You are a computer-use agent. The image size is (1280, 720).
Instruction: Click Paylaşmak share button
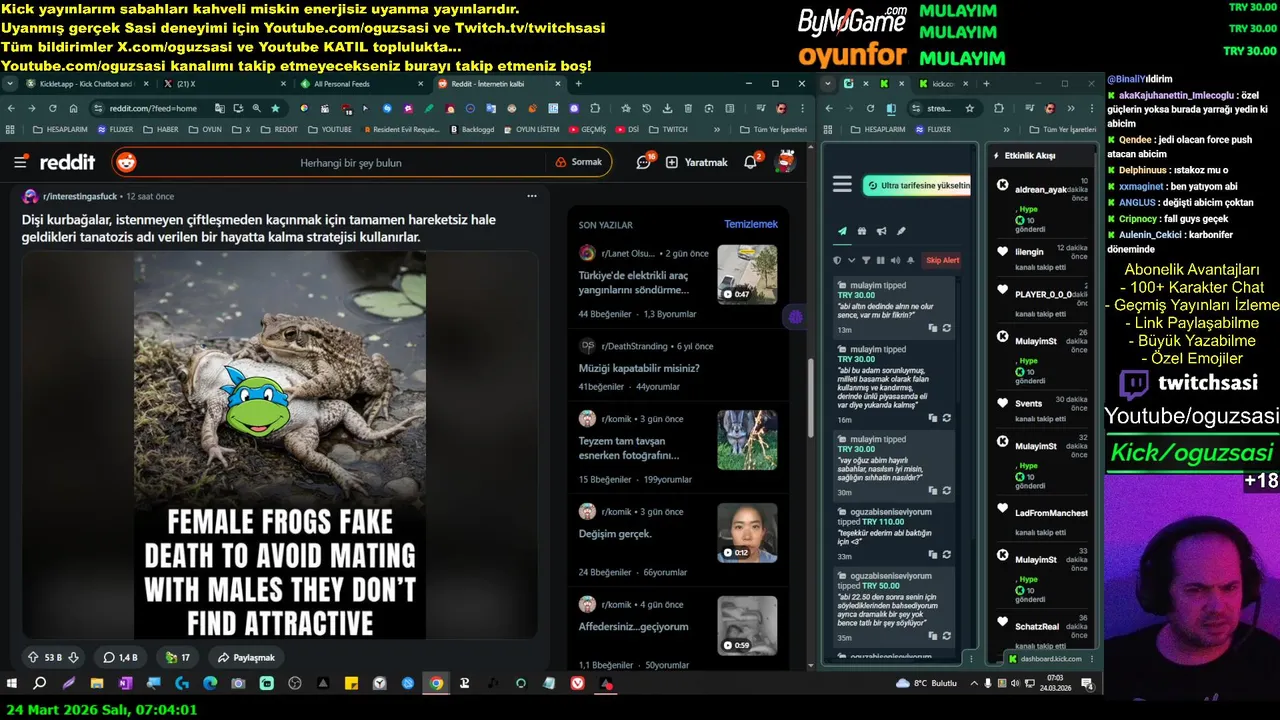tap(245, 657)
